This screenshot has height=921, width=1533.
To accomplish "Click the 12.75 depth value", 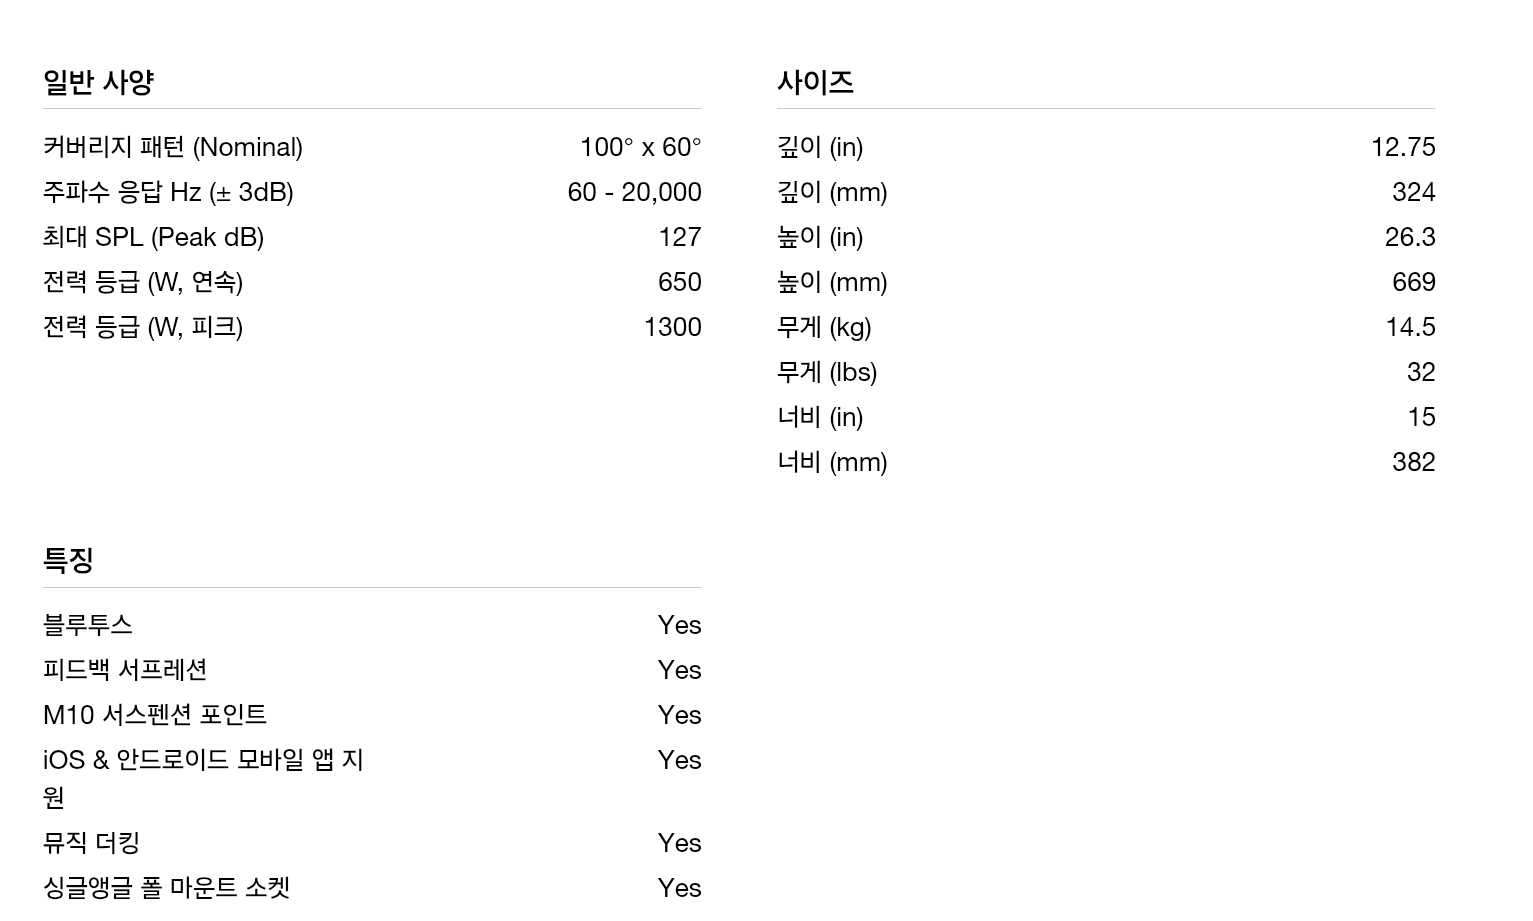I will (x=1402, y=147).
